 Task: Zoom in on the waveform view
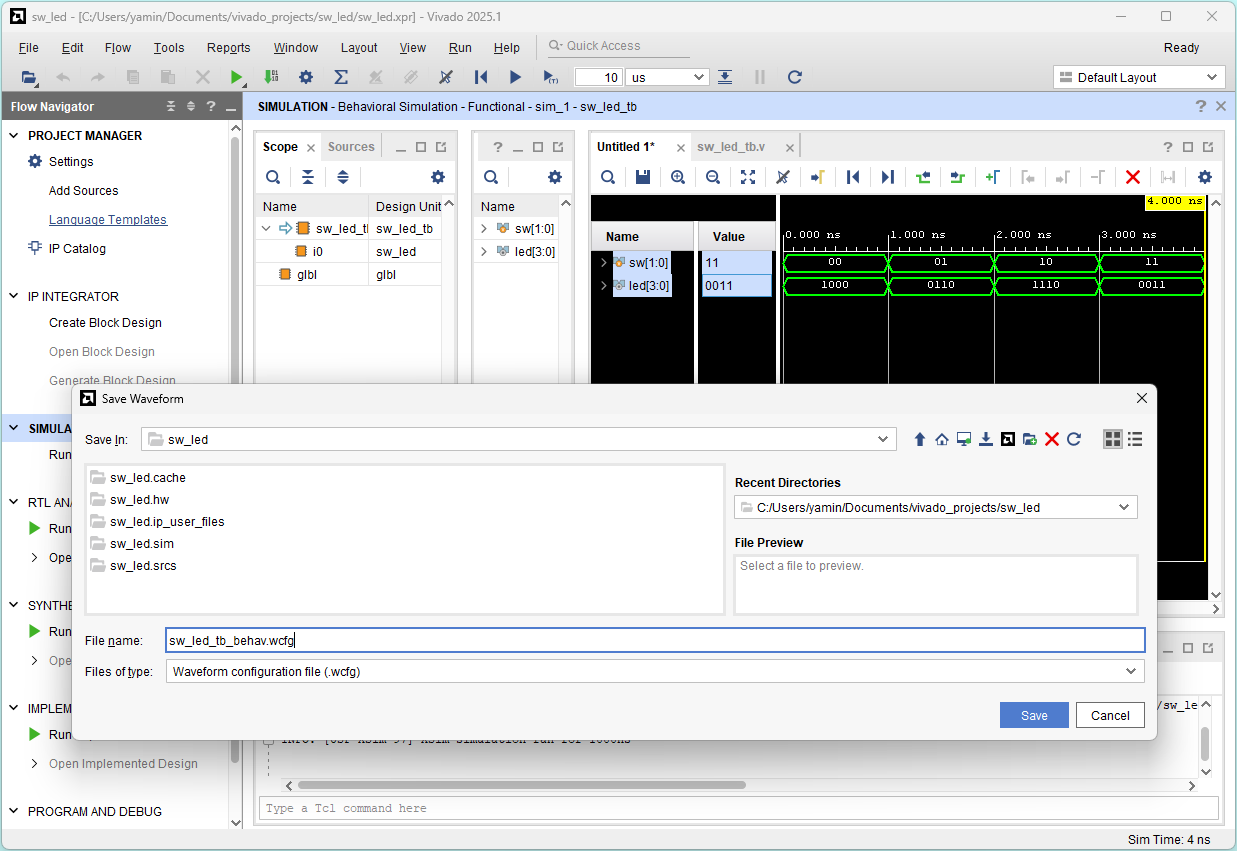coord(678,177)
